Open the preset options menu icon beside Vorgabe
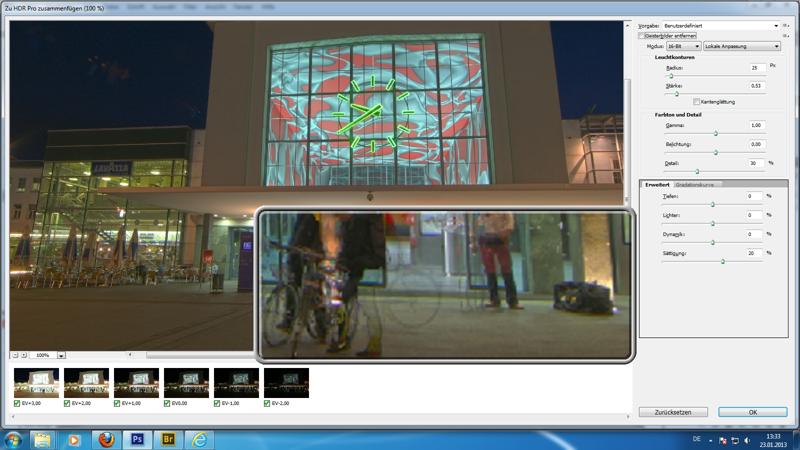 tap(786, 26)
